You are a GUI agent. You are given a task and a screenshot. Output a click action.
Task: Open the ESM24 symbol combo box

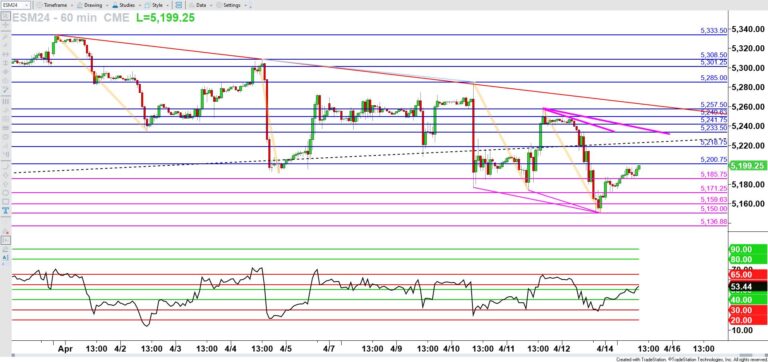(16, 5)
